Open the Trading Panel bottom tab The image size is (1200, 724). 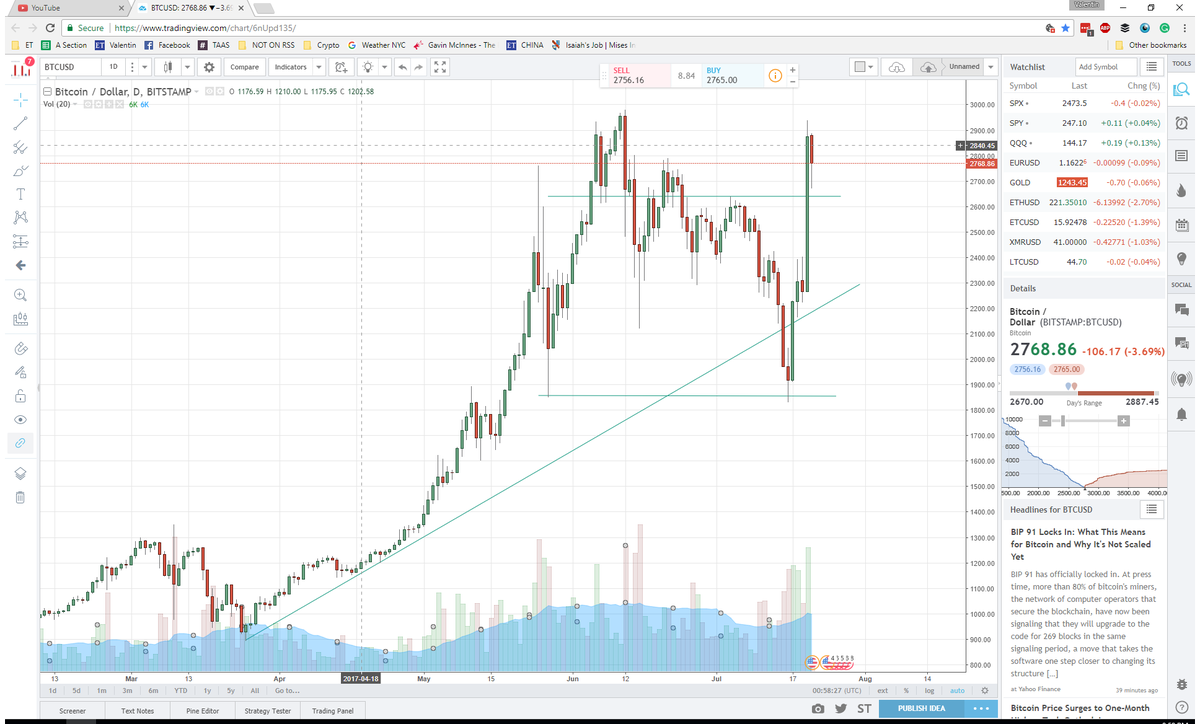click(332, 710)
